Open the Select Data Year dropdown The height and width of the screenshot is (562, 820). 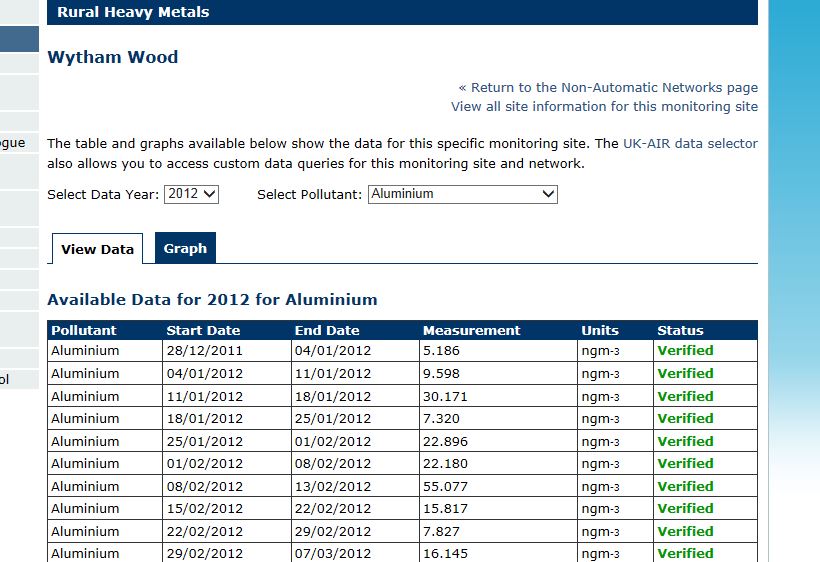(x=191, y=194)
